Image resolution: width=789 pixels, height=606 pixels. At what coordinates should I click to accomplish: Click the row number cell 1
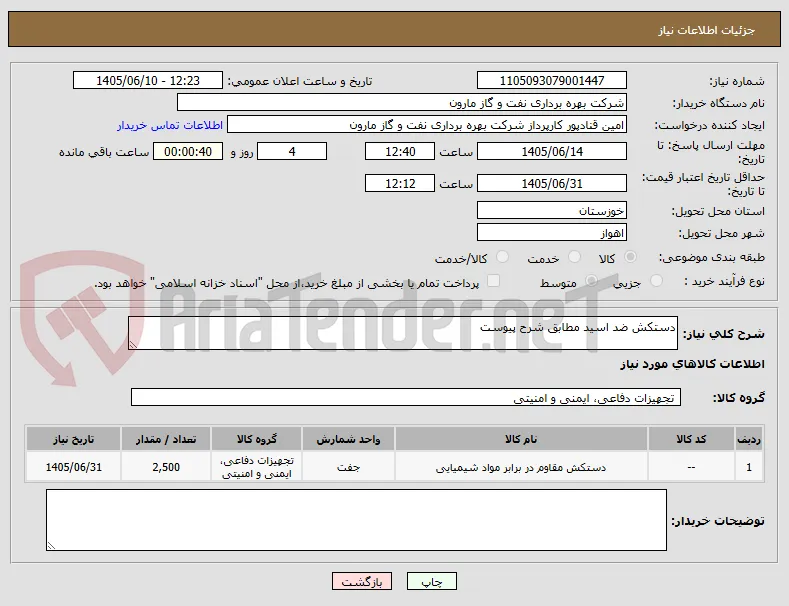749,467
